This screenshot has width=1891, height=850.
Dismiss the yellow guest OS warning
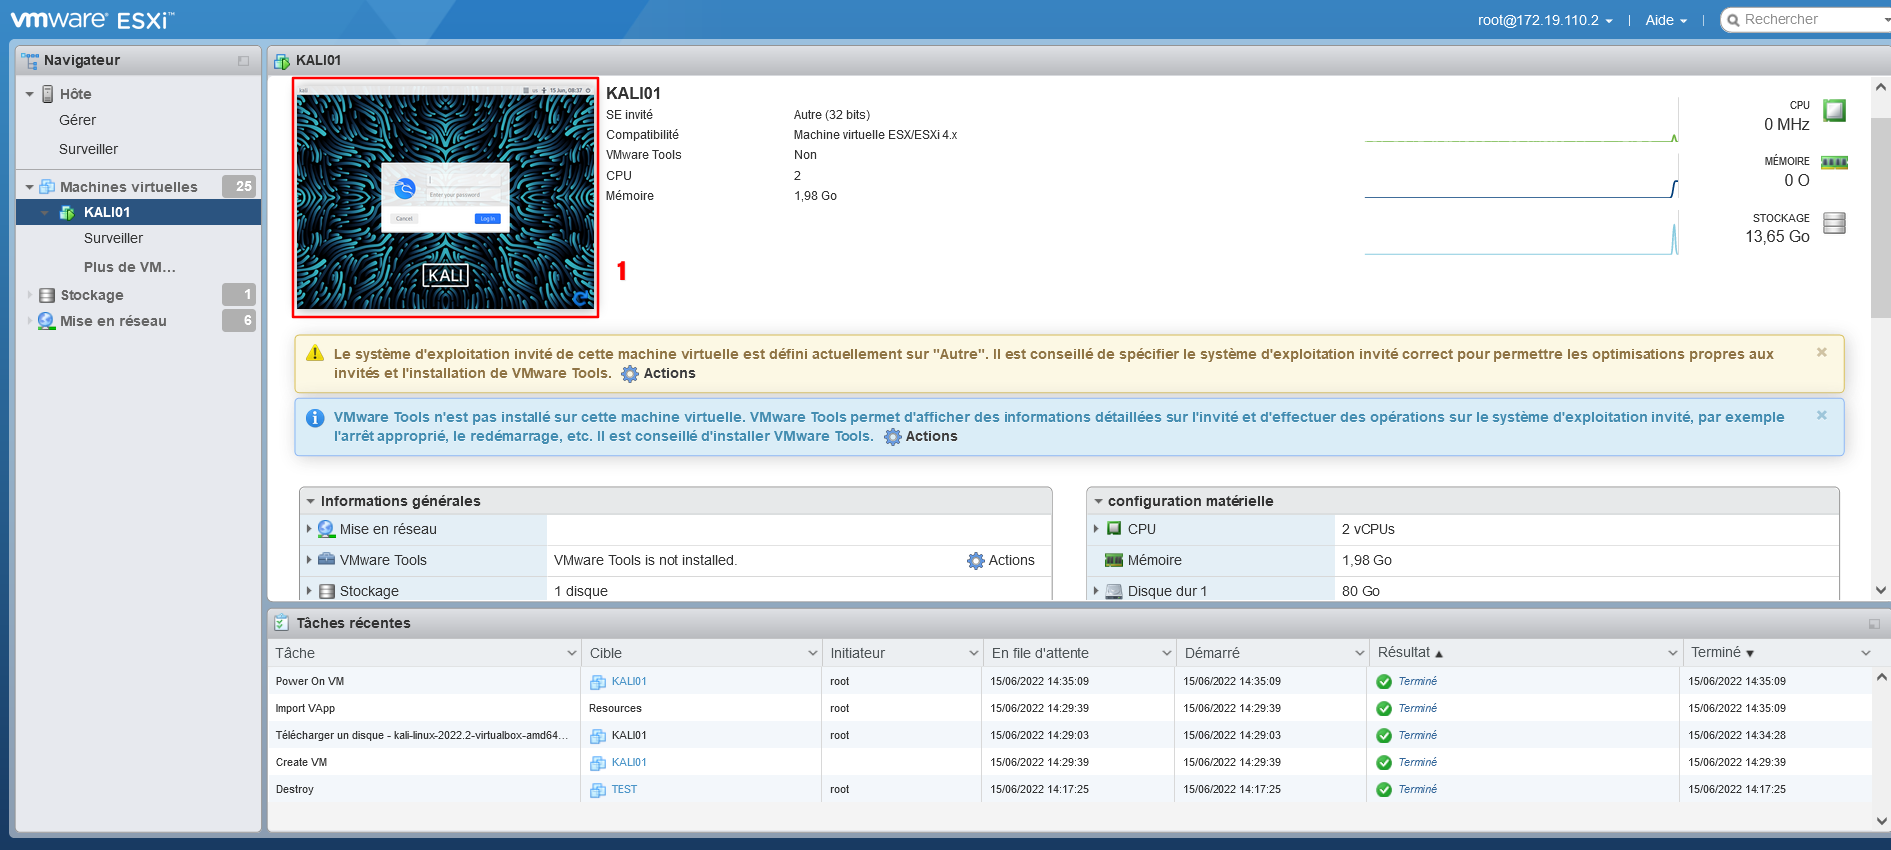tap(1822, 352)
